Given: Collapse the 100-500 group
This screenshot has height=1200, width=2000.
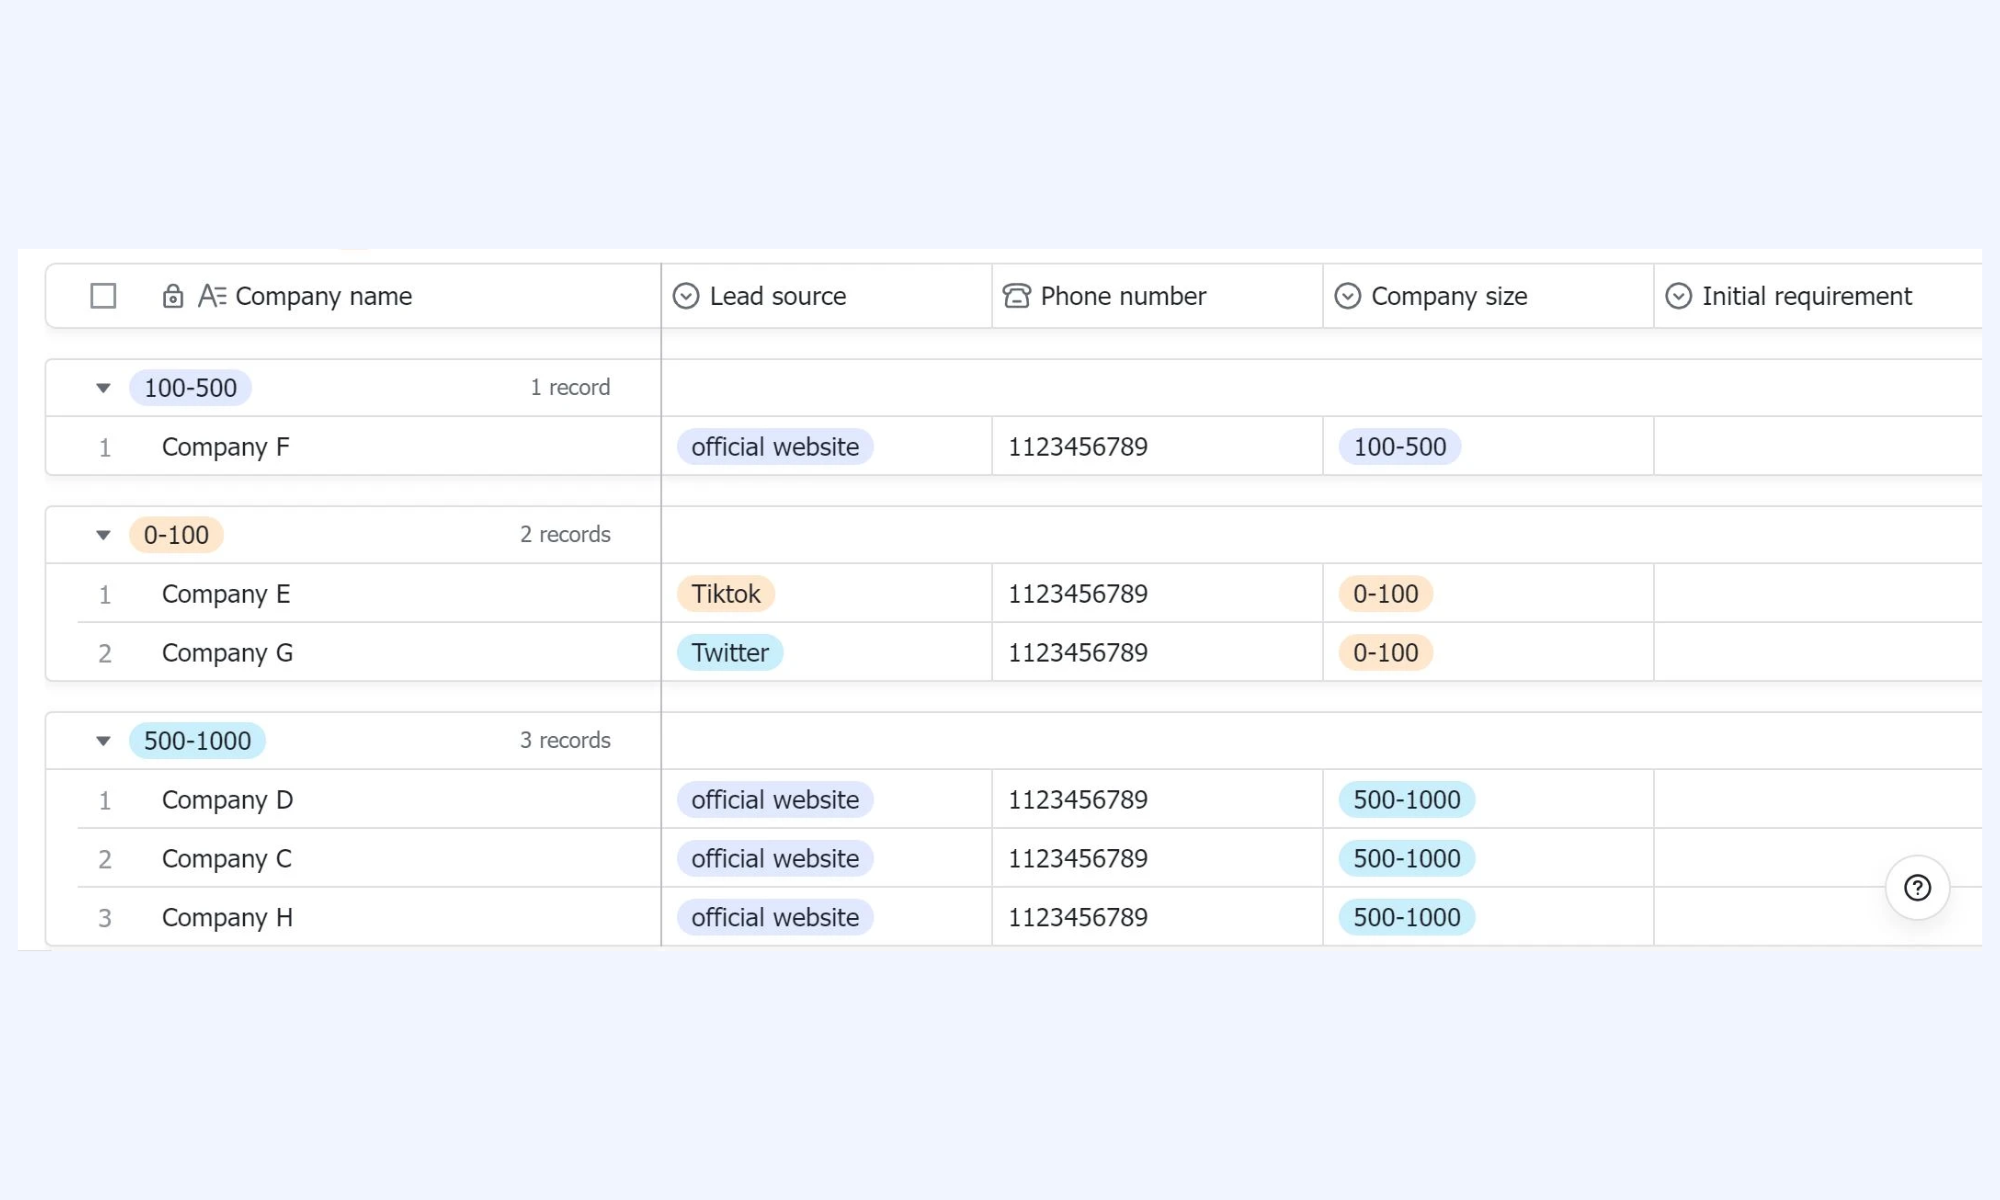Looking at the screenshot, I should (x=103, y=388).
